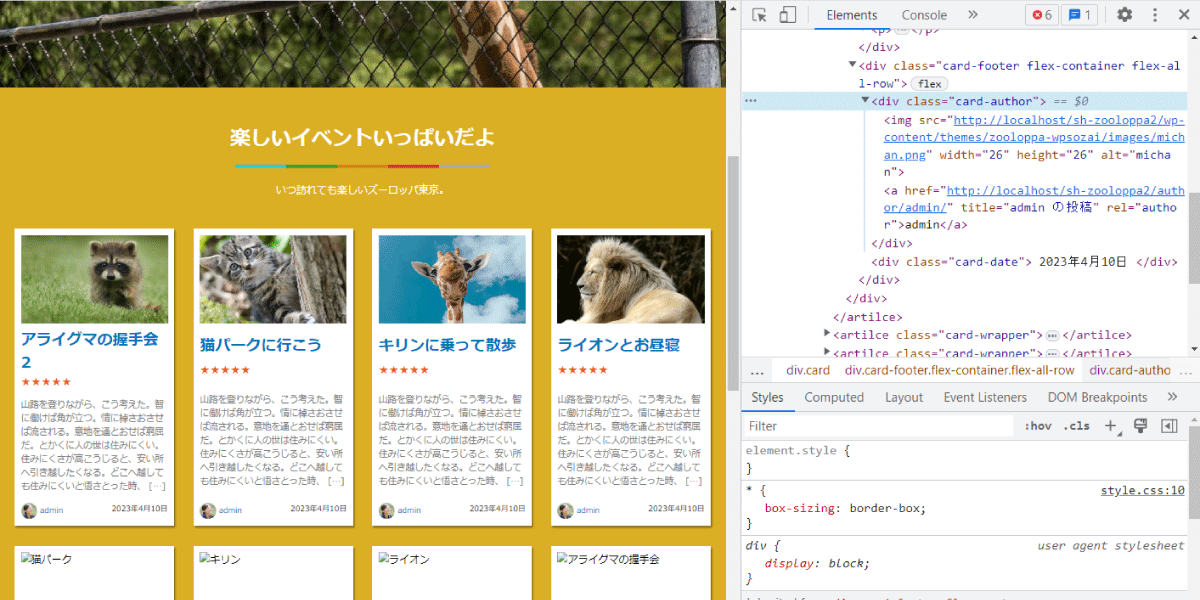Open the Event Listeners tab

click(985, 397)
